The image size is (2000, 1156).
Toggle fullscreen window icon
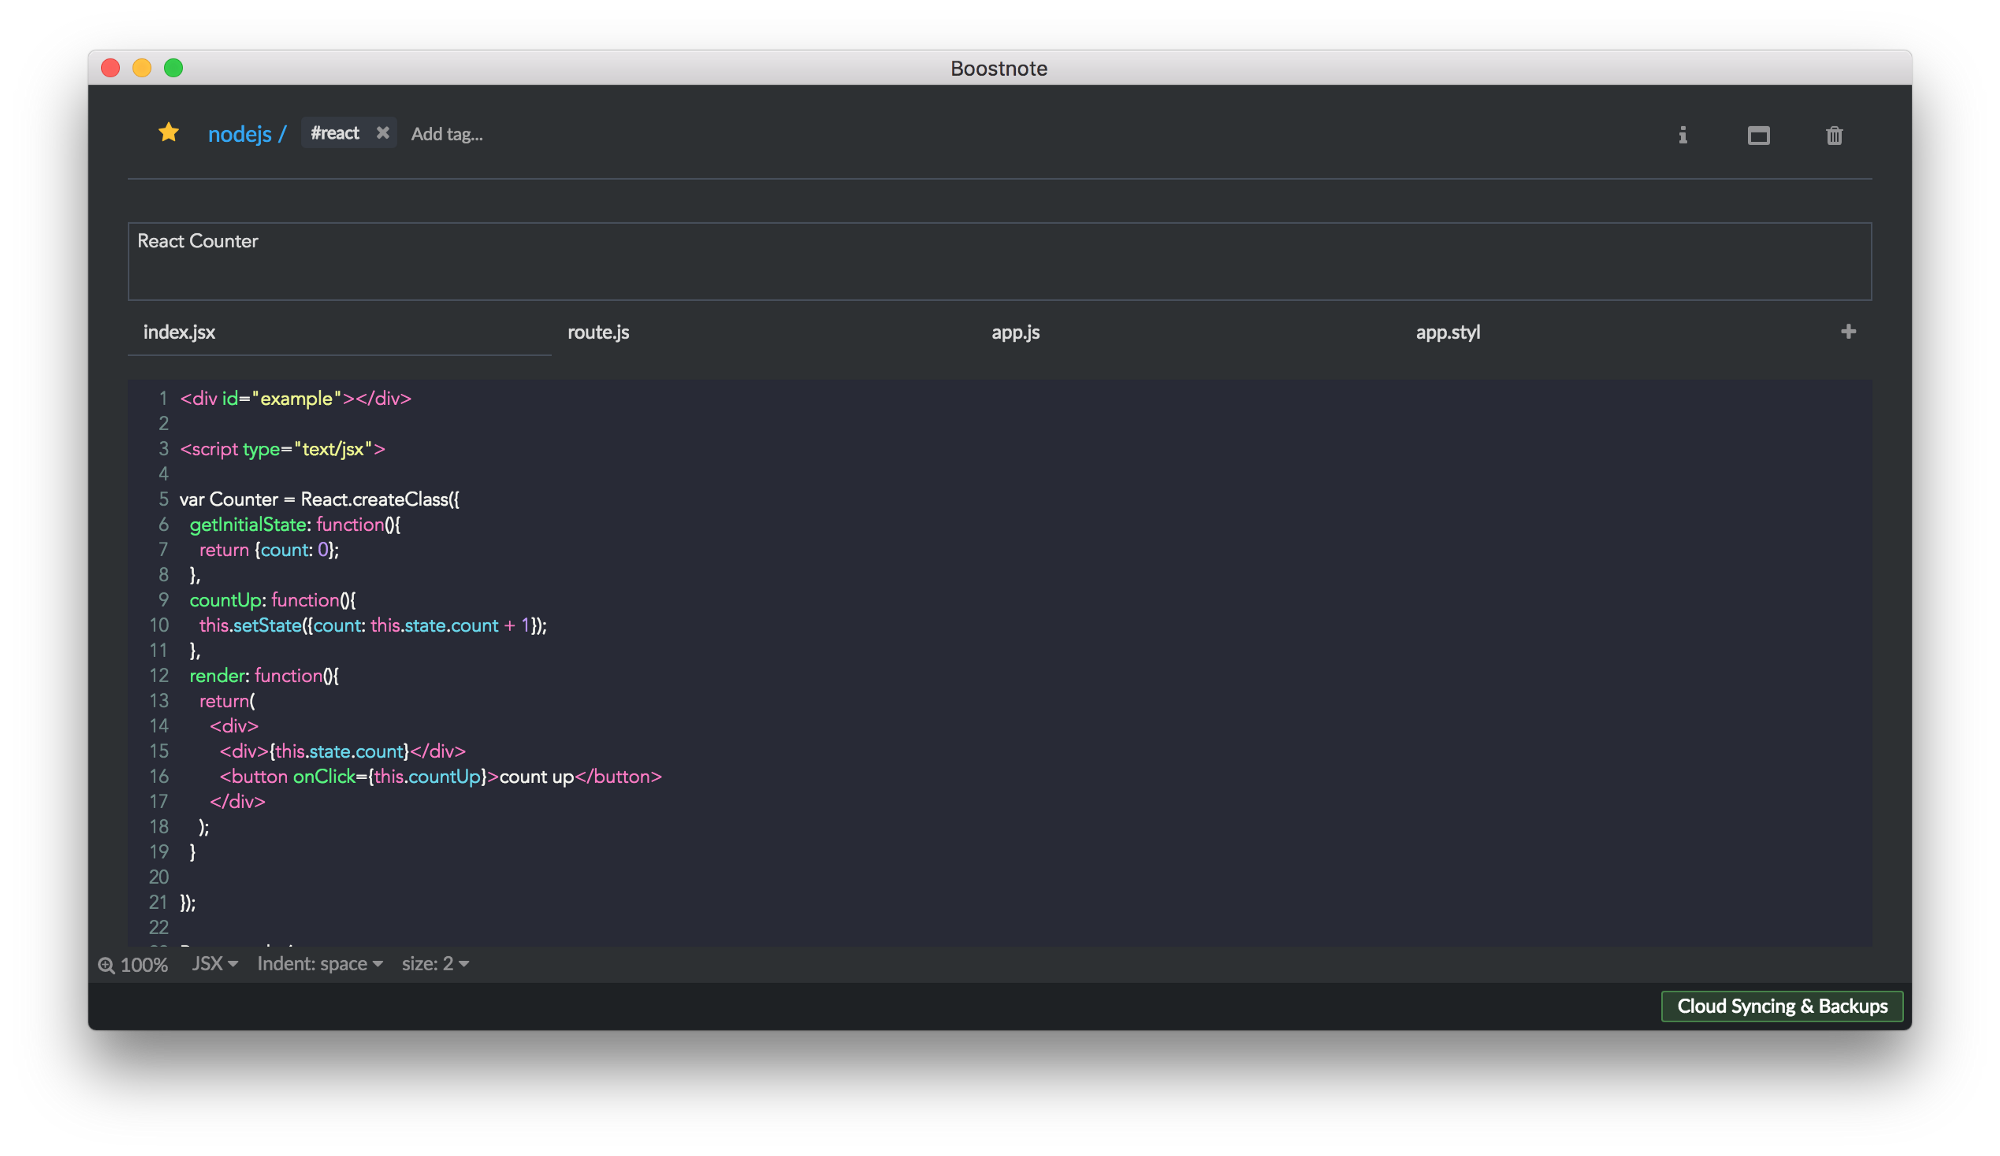pyautogui.click(x=1759, y=135)
